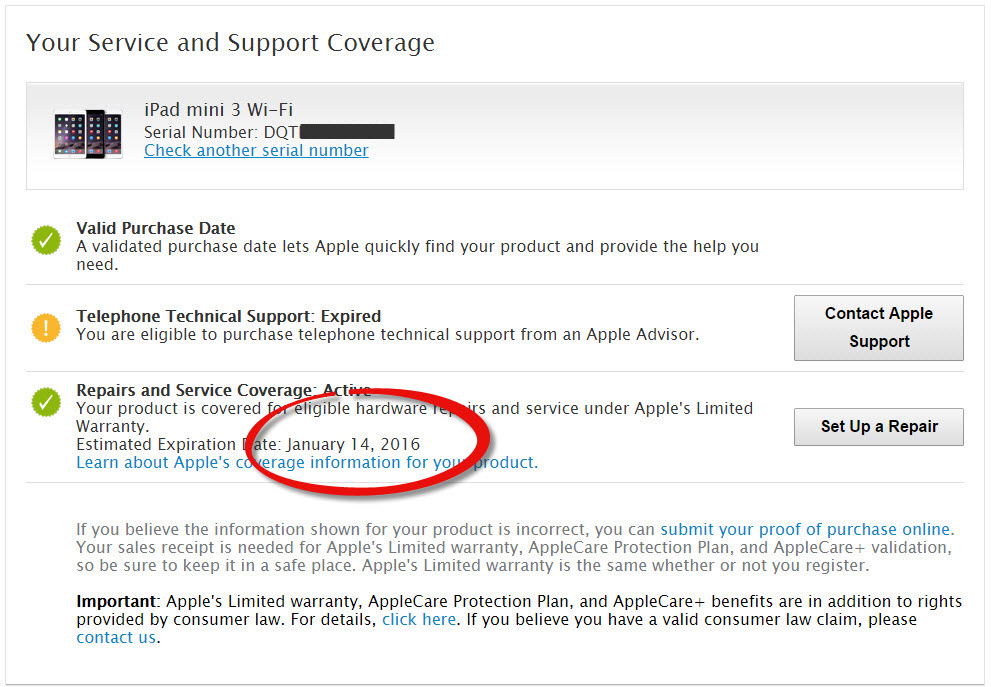Click the orange warning icon for Telephone Support
991x687 pixels.
click(46, 327)
